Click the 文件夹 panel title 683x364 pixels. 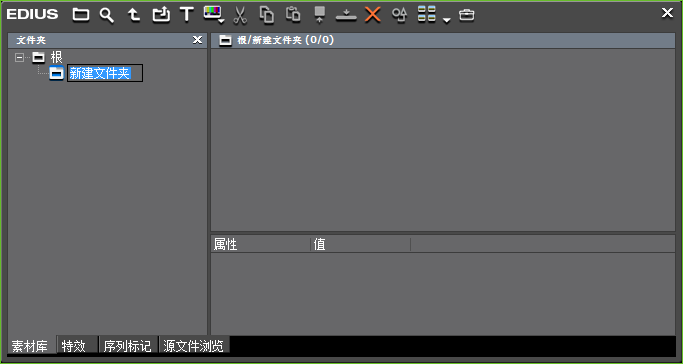tap(31, 40)
